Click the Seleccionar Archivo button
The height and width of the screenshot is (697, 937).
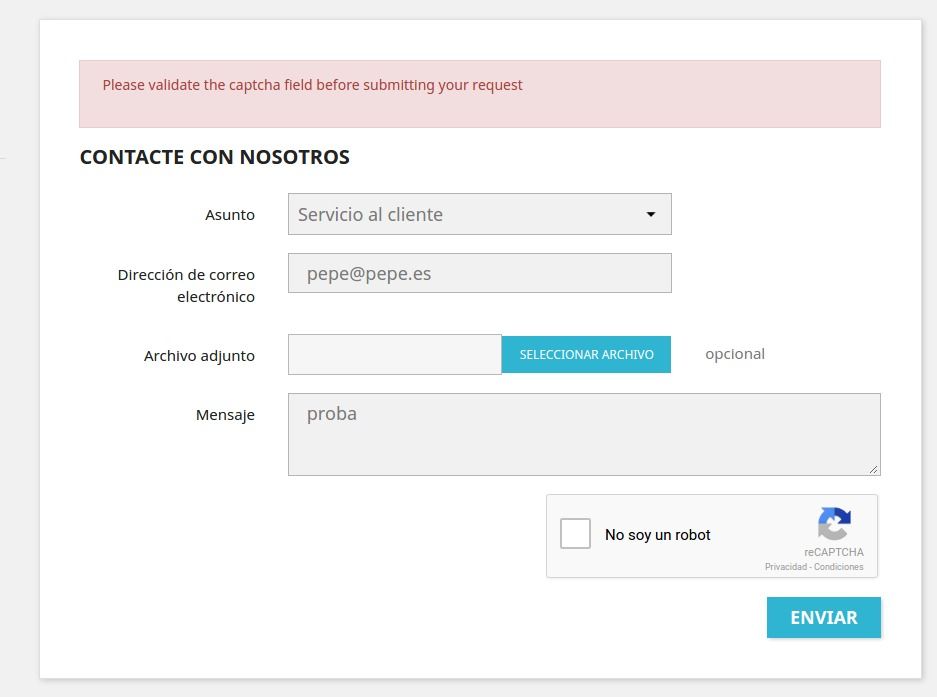[586, 354]
